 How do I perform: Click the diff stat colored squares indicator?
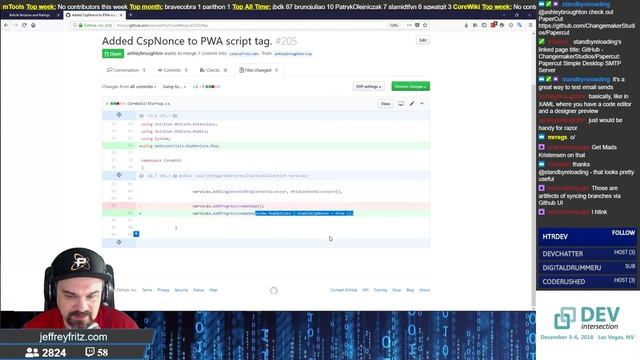point(213,87)
